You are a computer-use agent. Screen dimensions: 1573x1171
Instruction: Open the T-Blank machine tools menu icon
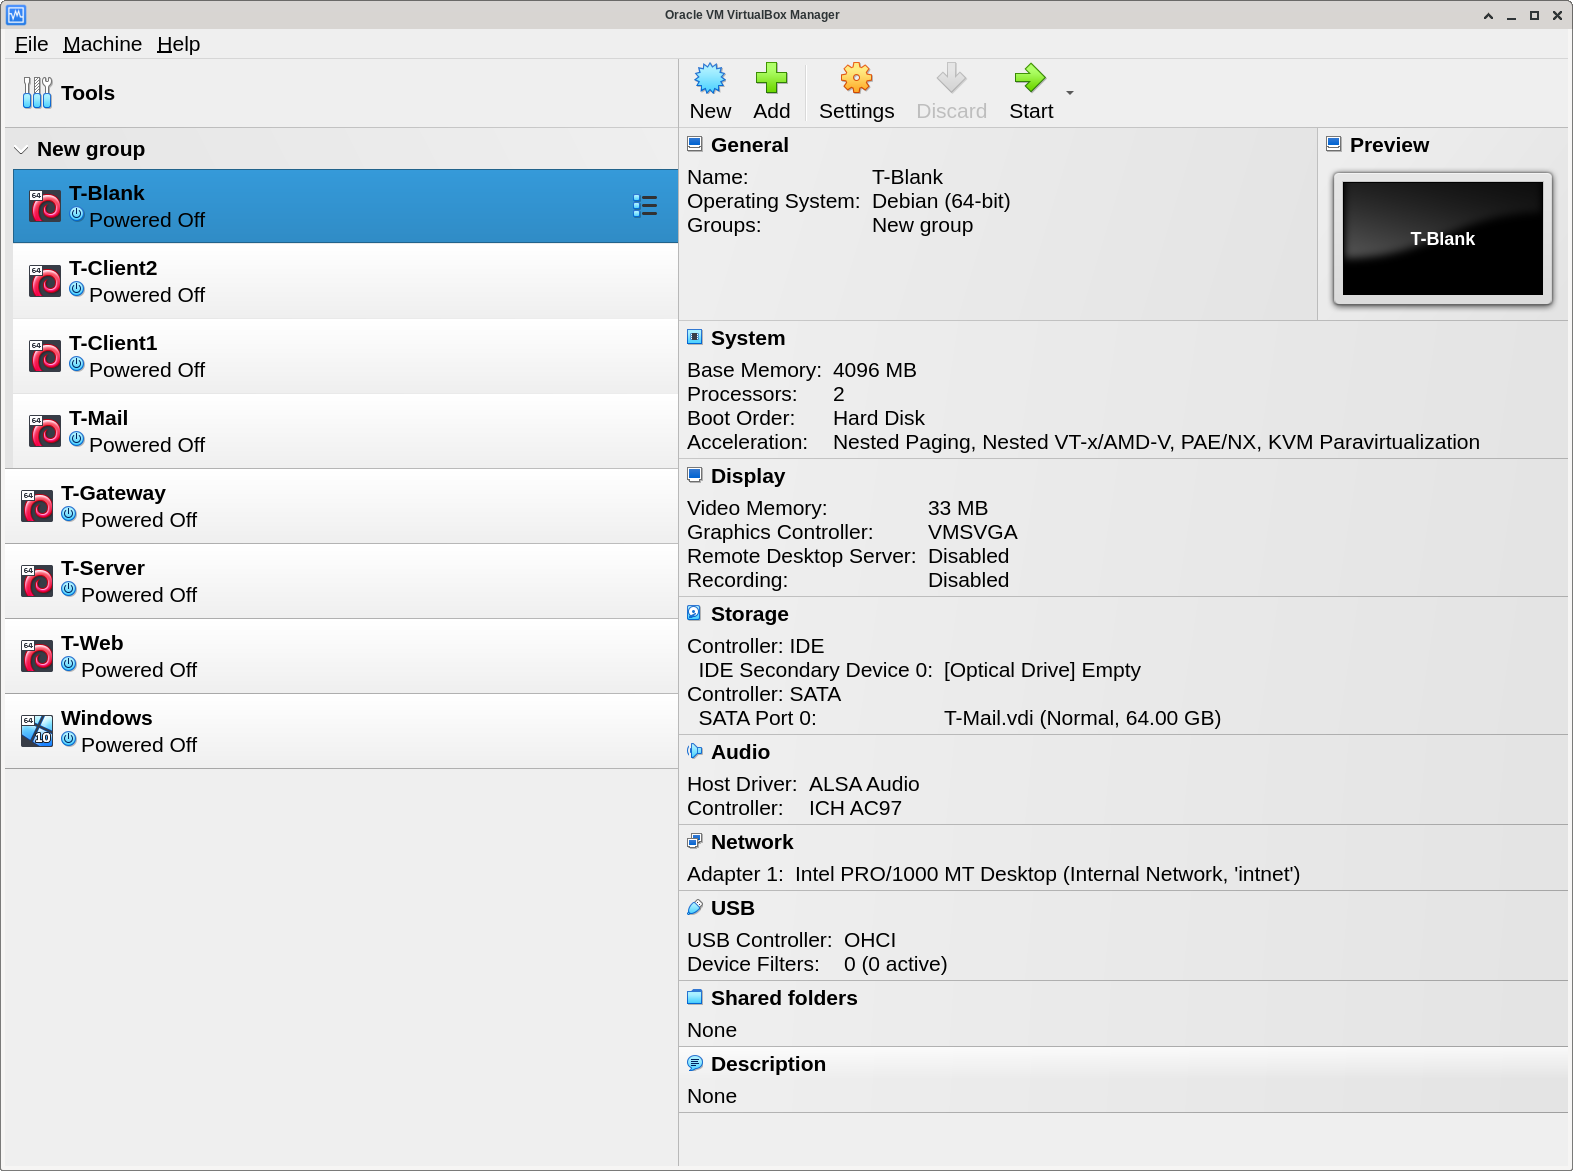coord(645,206)
